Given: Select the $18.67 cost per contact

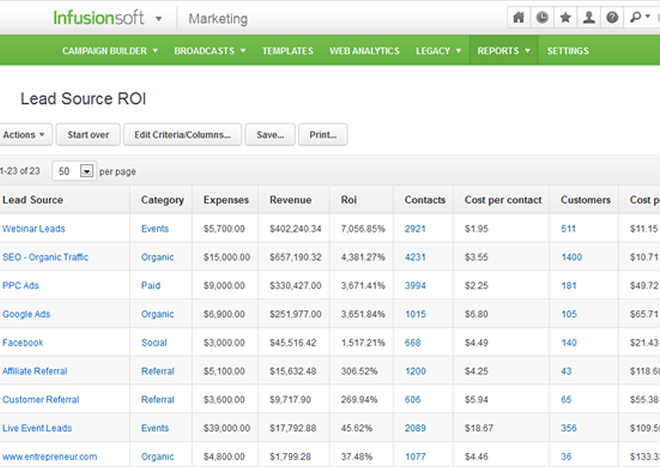Looking at the screenshot, I should pos(479,428).
